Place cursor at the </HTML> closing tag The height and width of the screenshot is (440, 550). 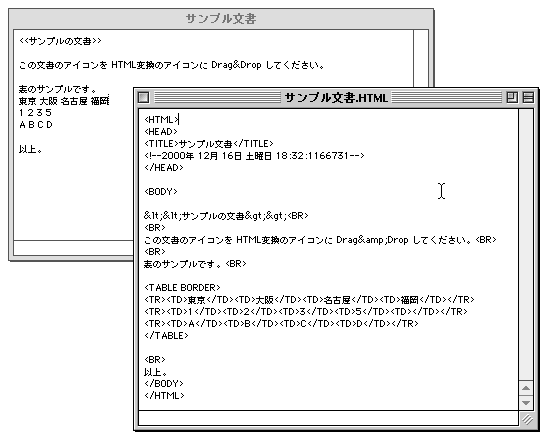click(x=164, y=396)
